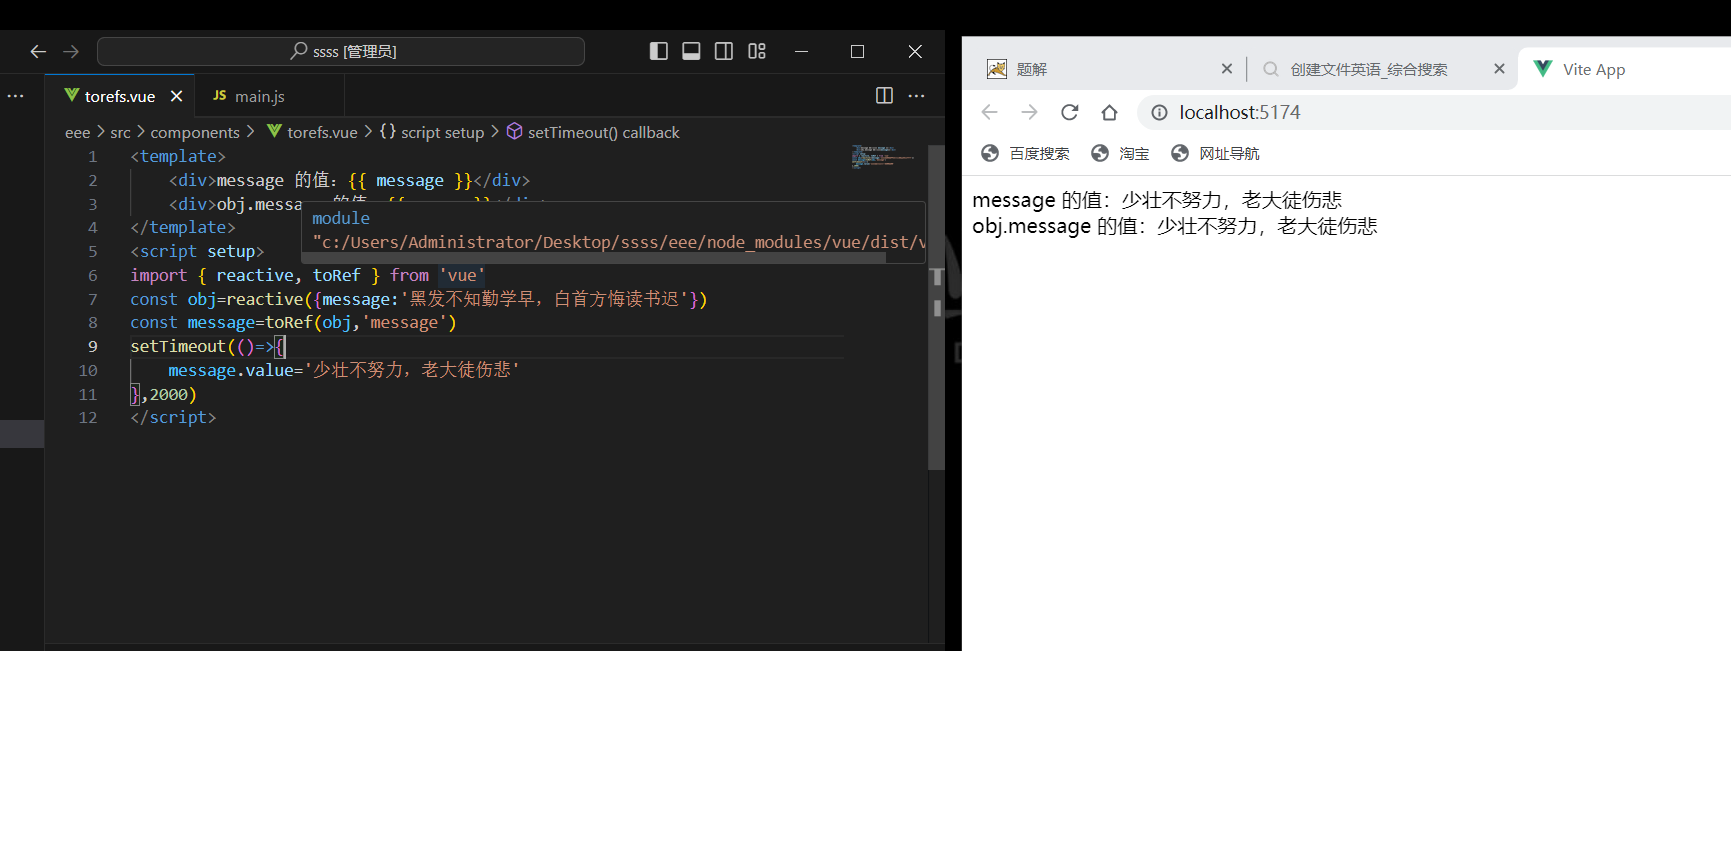Toggle bottom panel layout icon
Viewport: 1731px width, 864px height.
[x=691, y=51]
